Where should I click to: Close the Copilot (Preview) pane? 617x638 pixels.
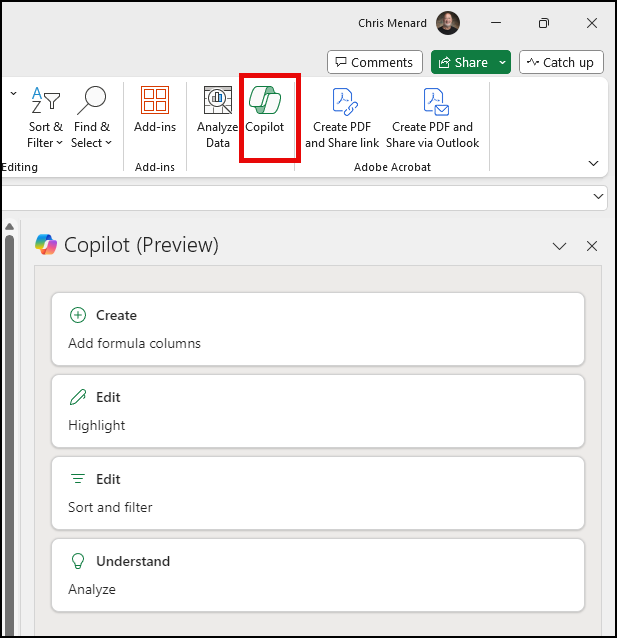[x=592, y=246]
